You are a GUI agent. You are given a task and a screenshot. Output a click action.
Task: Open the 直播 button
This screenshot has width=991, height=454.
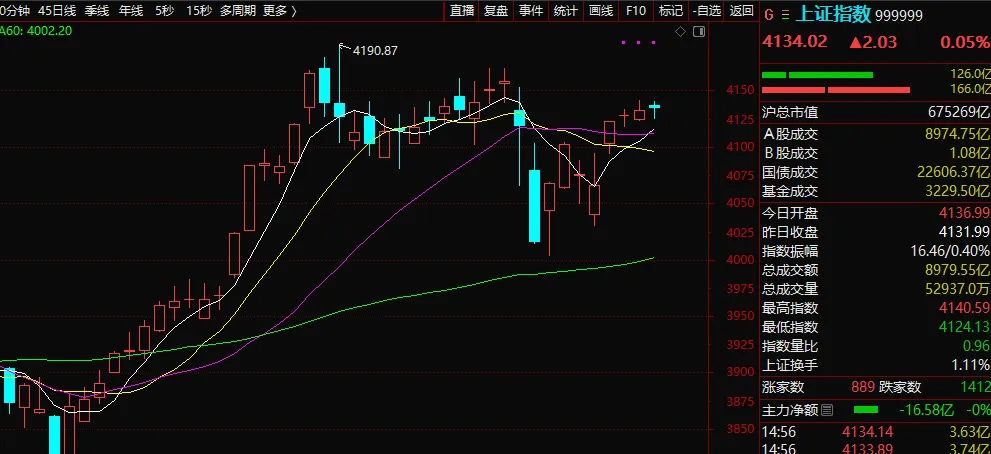click(462, 11)
